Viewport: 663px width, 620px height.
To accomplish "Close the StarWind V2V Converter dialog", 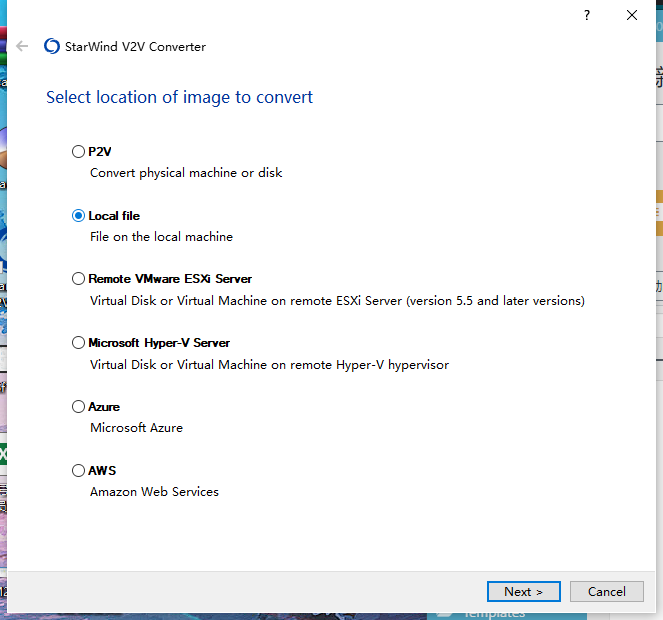I will (632, 15).
